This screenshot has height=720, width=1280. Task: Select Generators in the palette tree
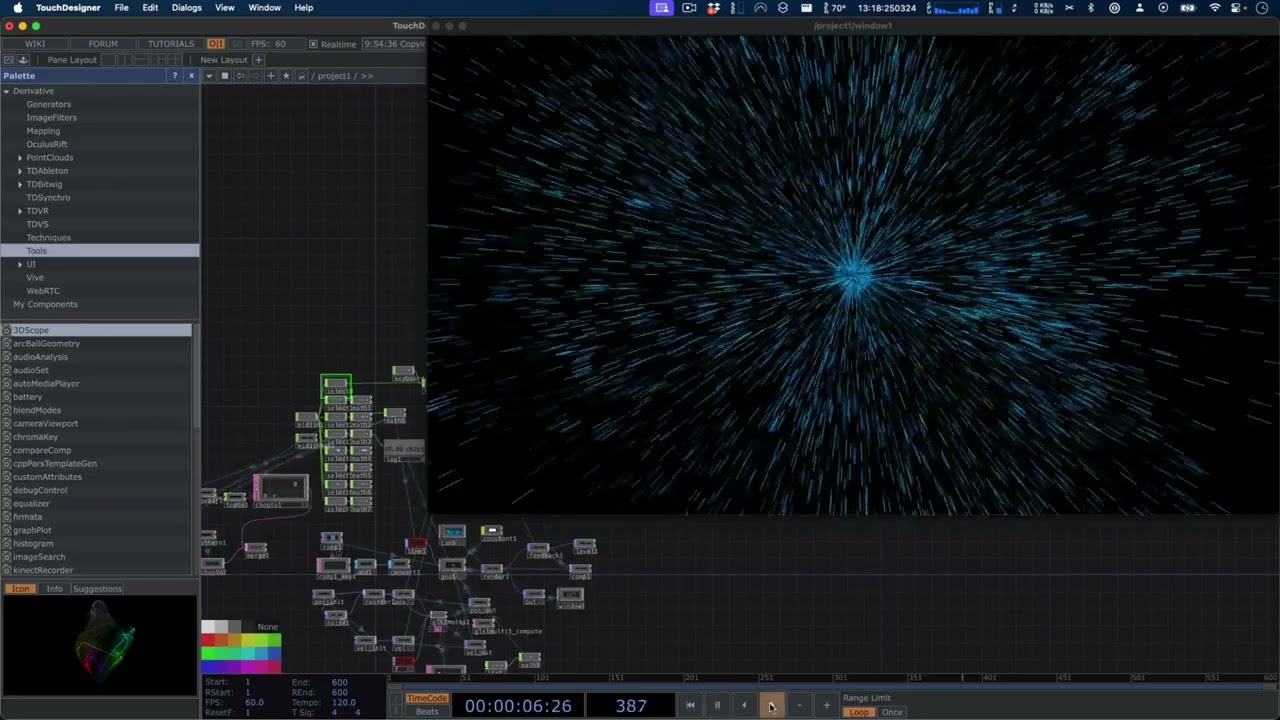pos(48,104)
